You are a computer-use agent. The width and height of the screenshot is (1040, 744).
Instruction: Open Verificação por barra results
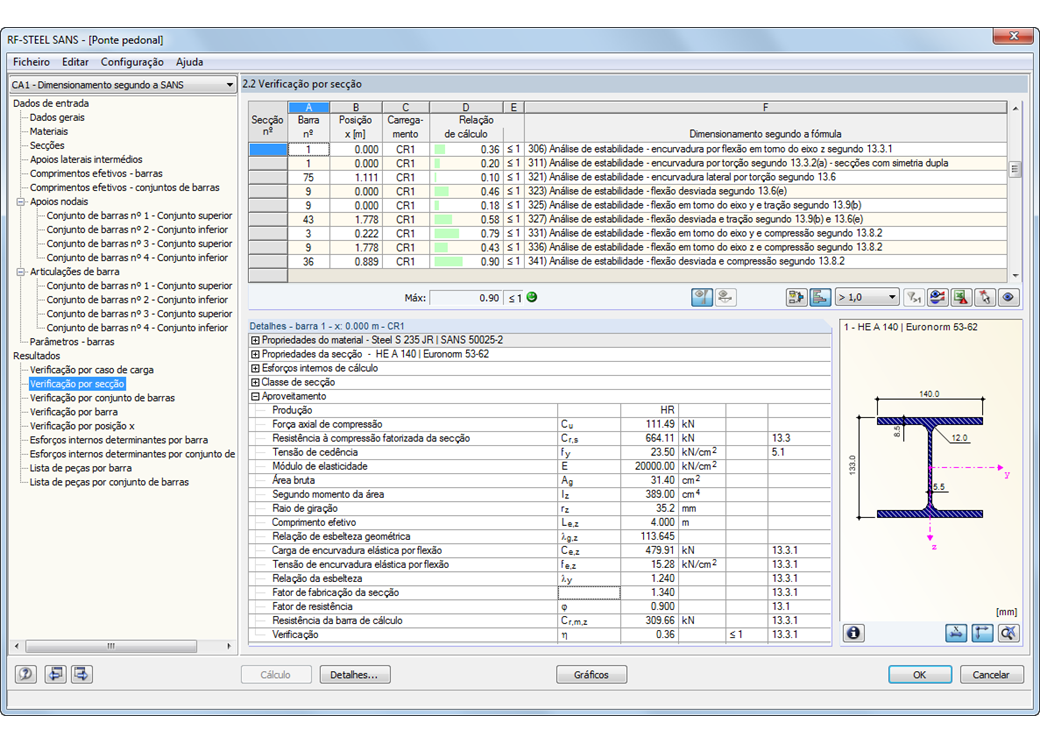click(x=73, y=412)
